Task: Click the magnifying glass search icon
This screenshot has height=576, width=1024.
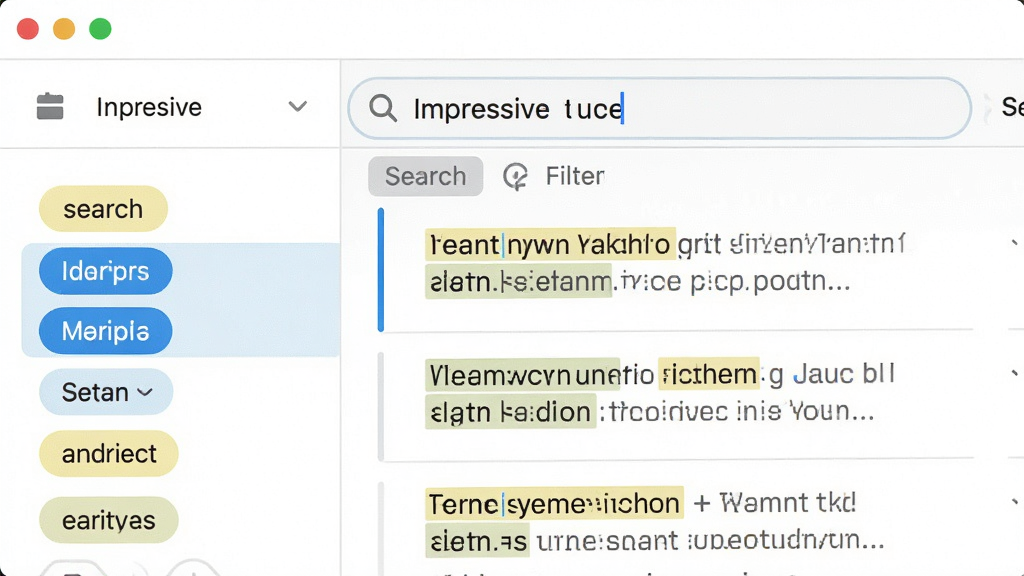Action: 383,108
